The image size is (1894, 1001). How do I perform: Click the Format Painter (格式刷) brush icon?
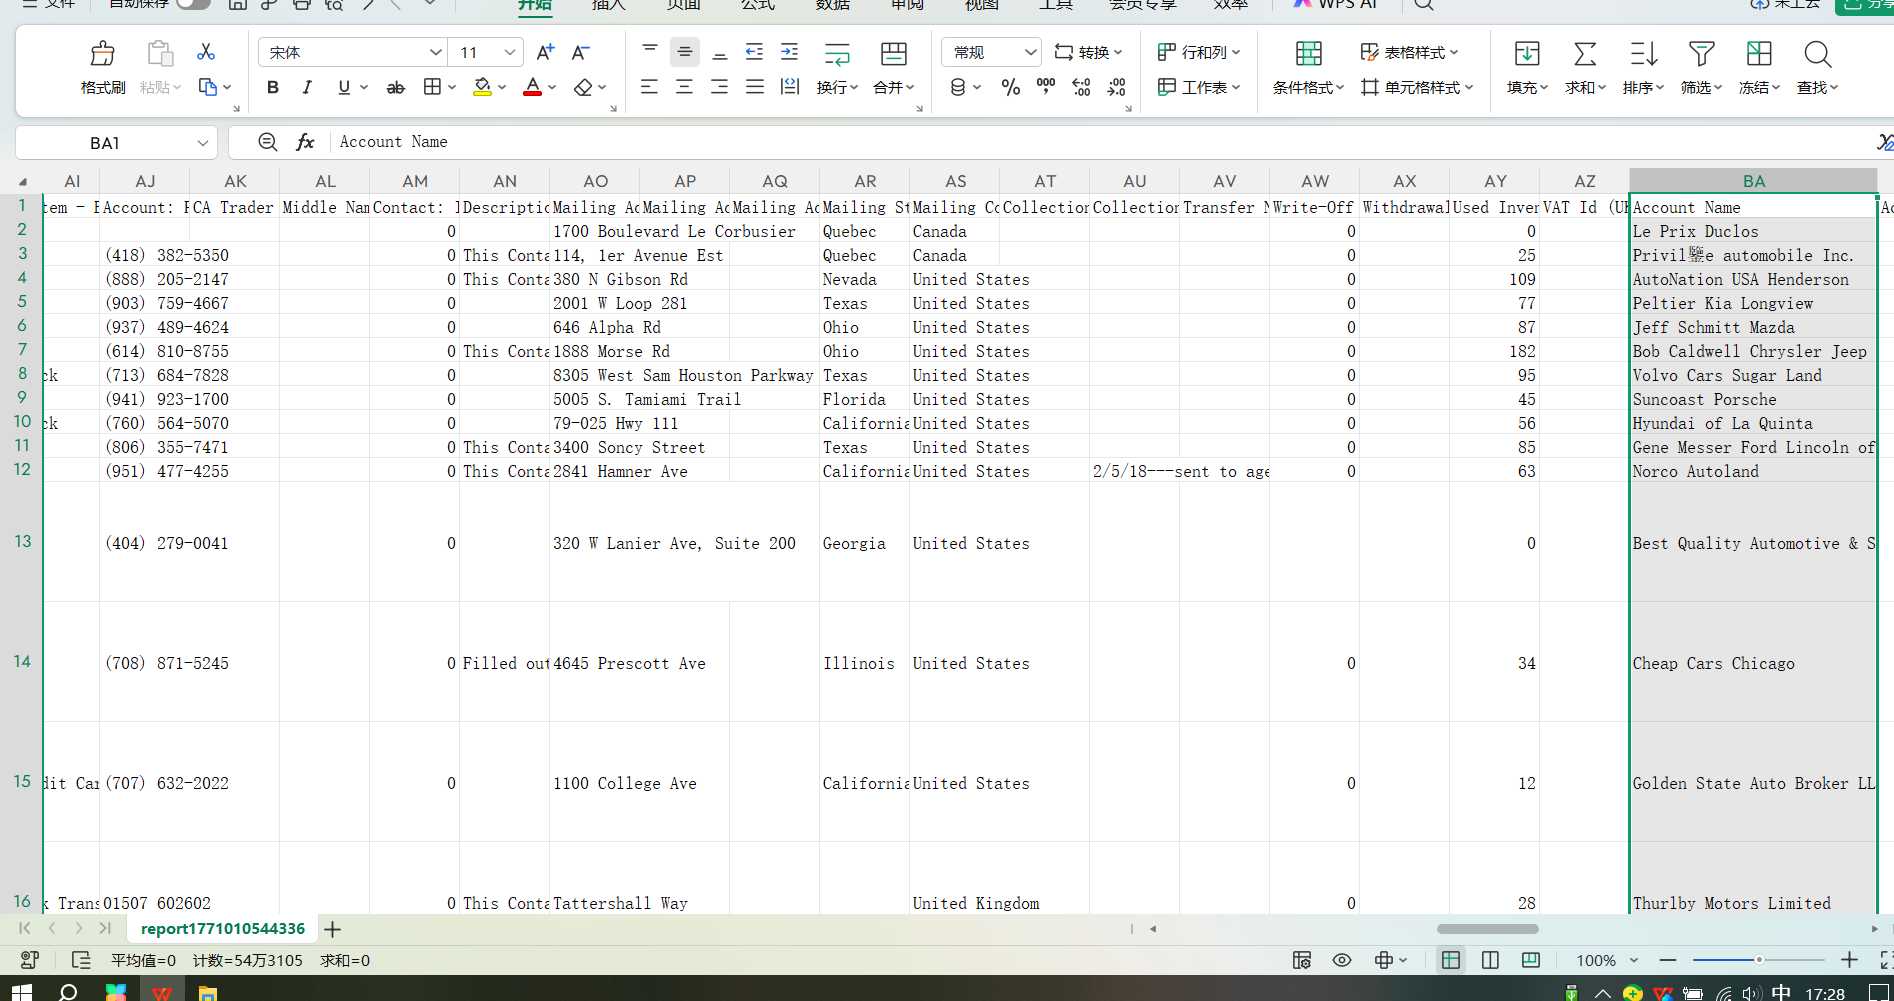pos(102,53)
